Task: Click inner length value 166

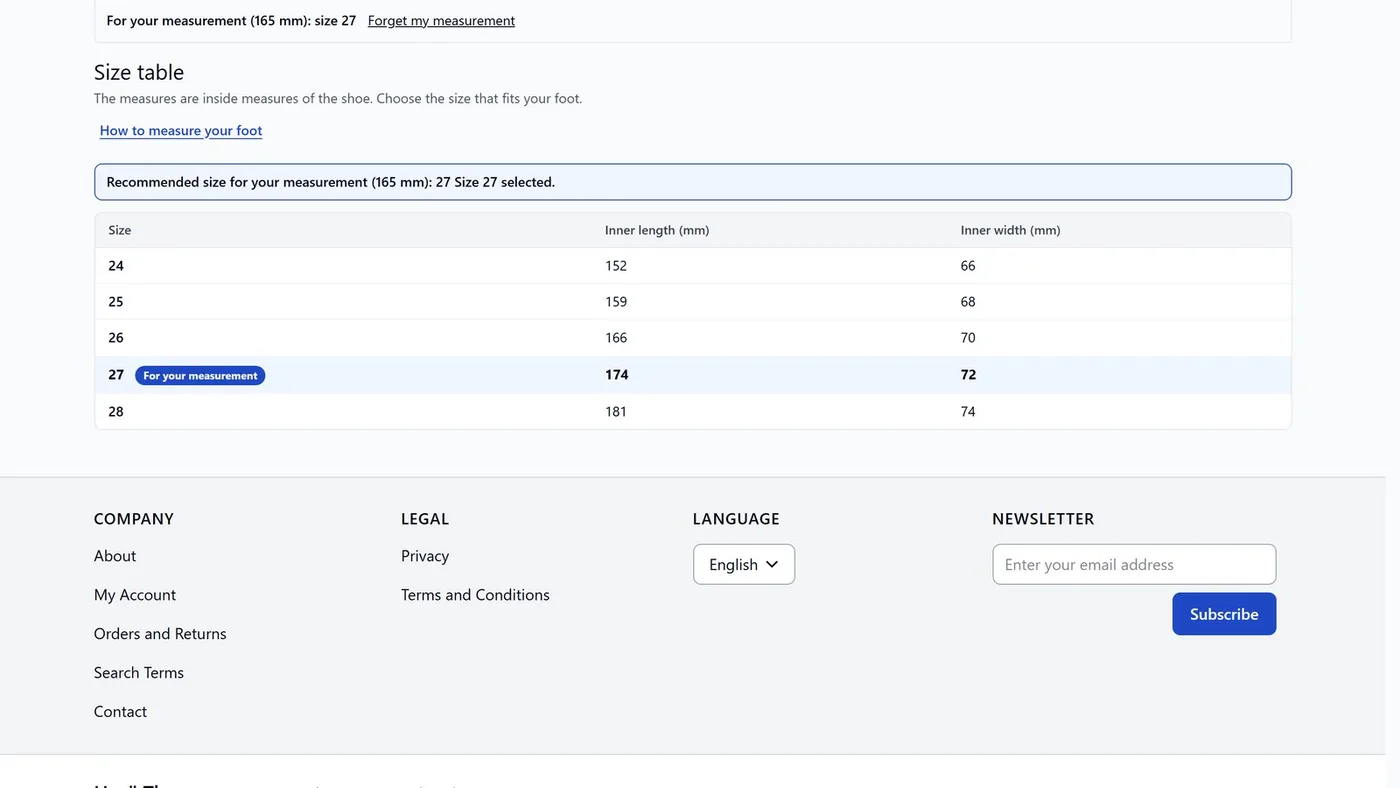Action: tap(616, 338)
